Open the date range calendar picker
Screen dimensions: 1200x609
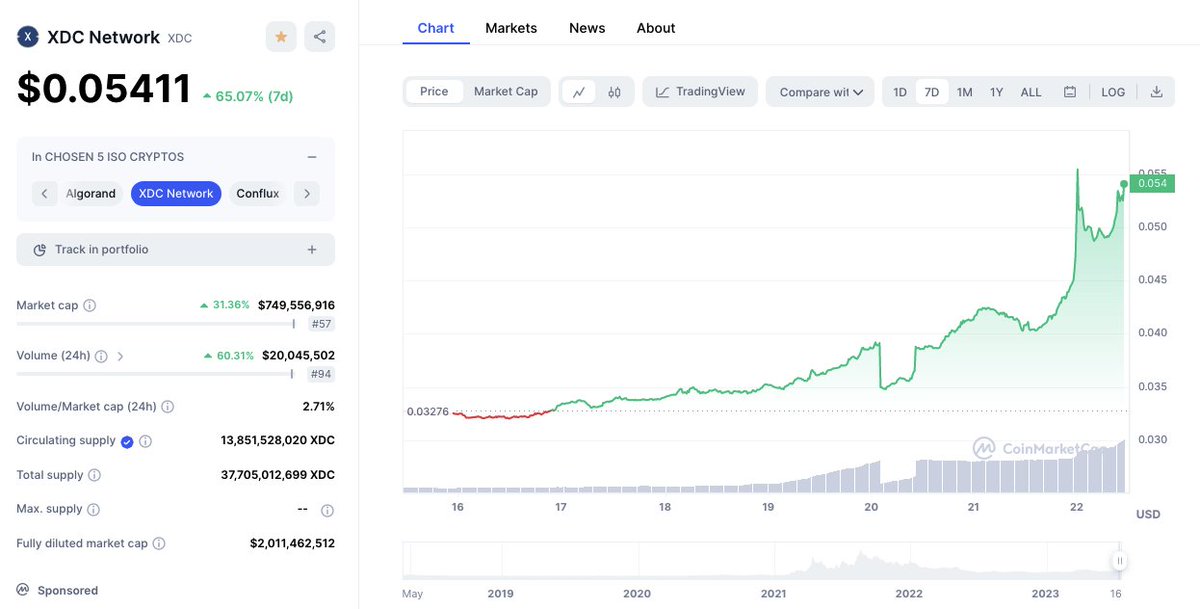pyautogui.click(x=1069, y=91)
